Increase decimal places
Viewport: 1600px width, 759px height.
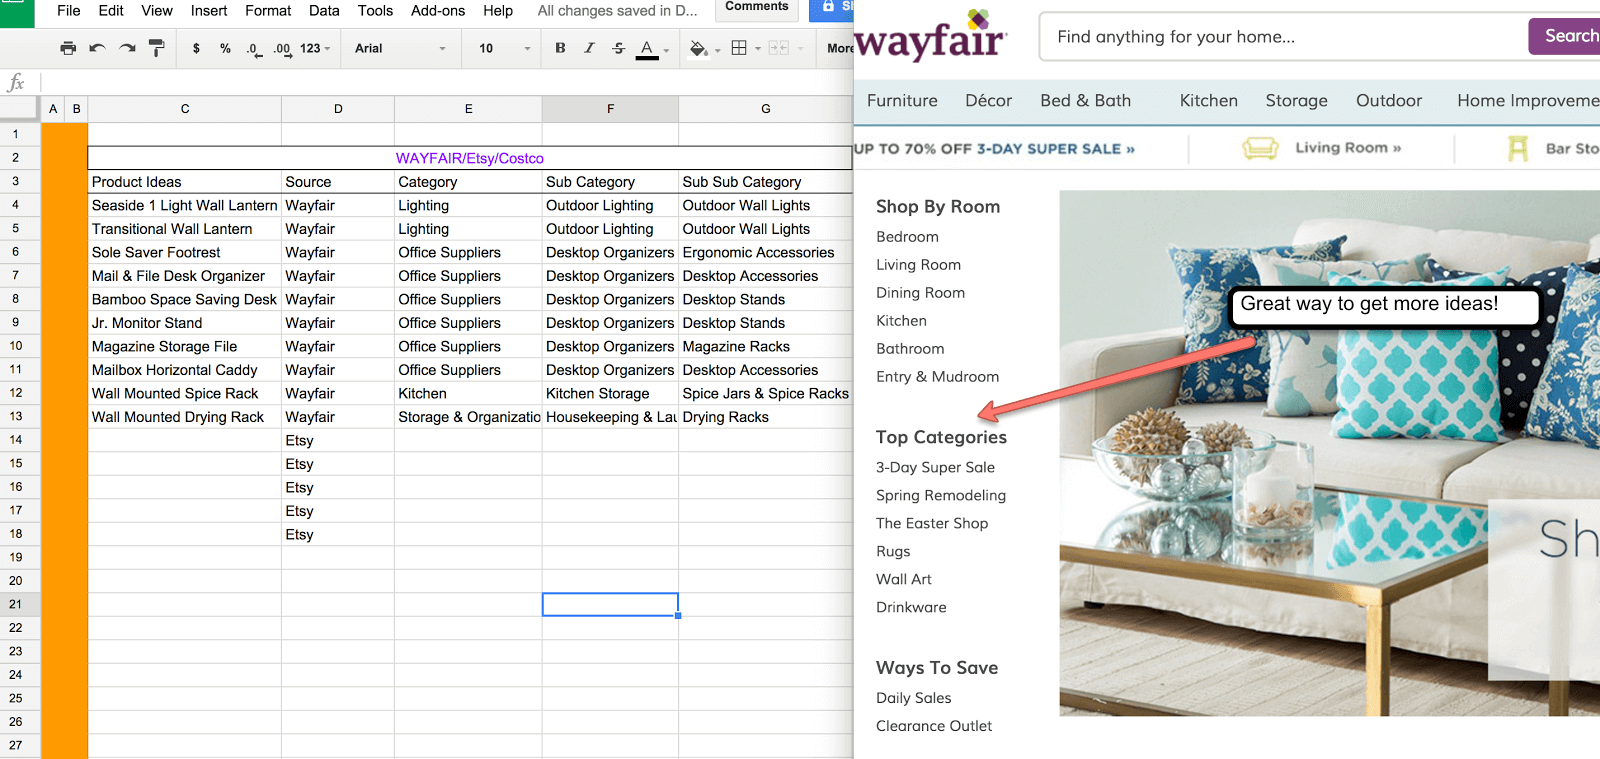(x=282, y=48)
